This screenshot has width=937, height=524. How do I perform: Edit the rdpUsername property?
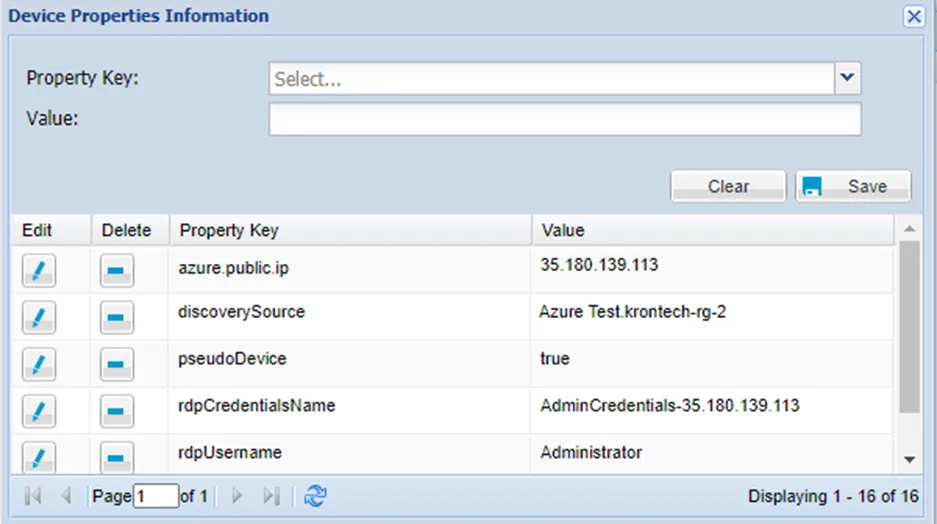[x=39, y=458]
